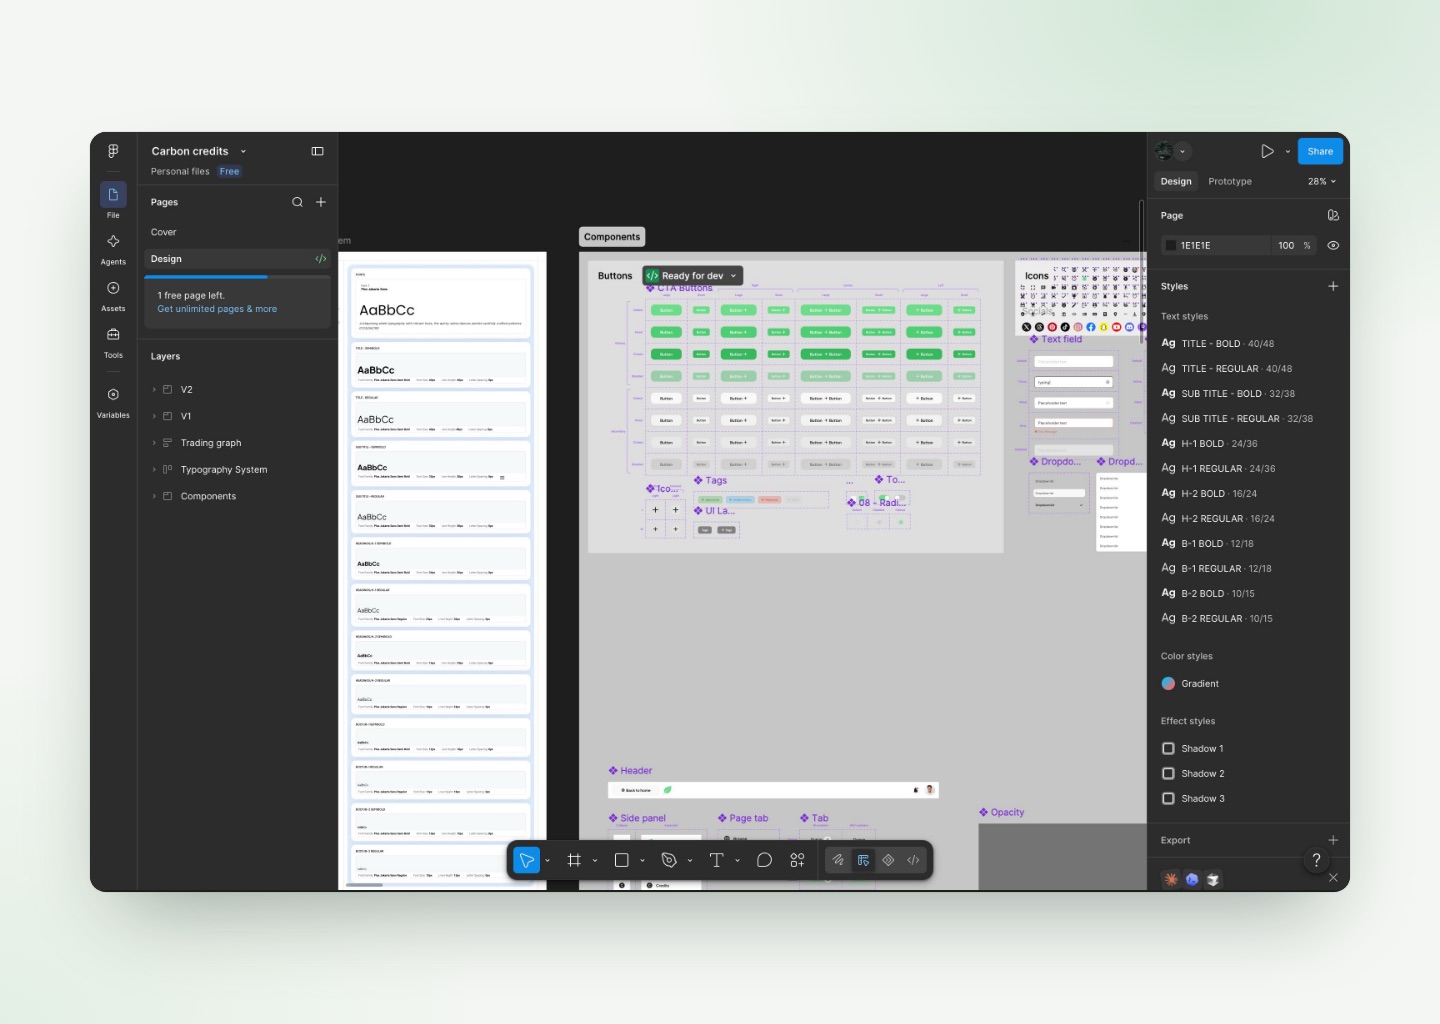Present prototype with play icon
Image resolution: width=1440 pixels, height=1024 pixels.
pos(1267,151)
